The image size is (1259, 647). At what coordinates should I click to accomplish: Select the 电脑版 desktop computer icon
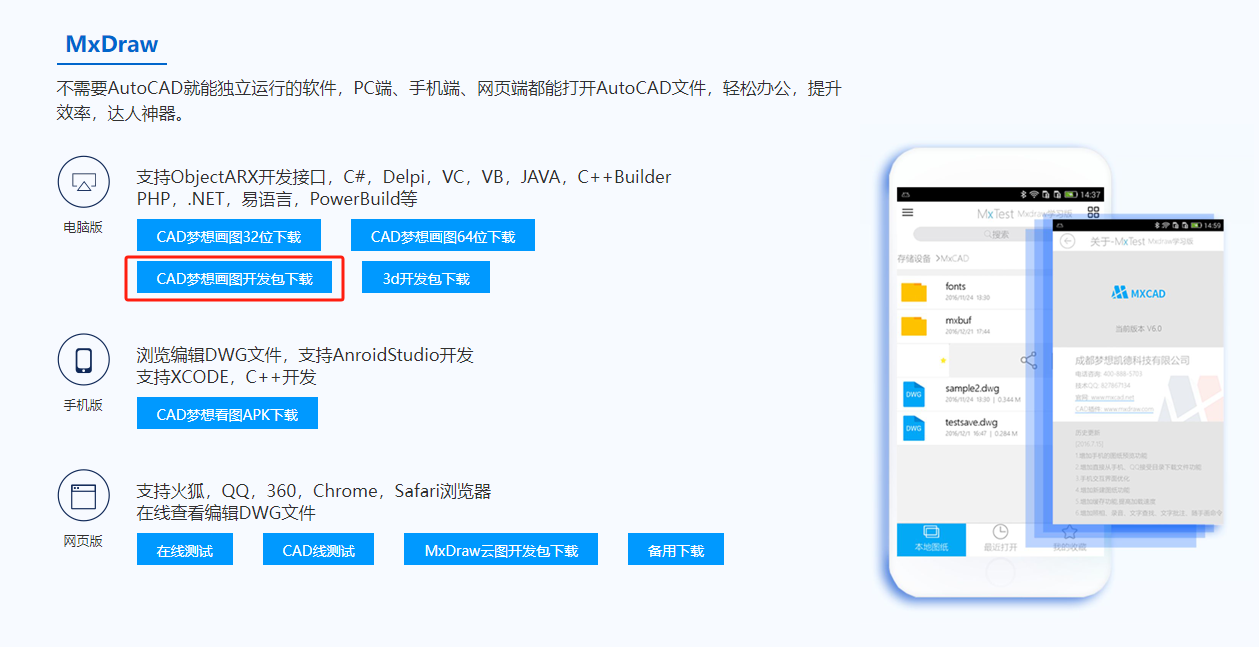pyautogui.click(x=83, y=182)
